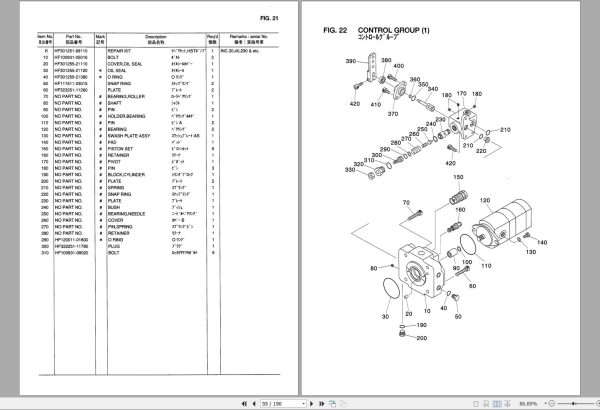Click callout 140 near the pump bolt
The height and width of the screenshot is (410, 600).
click(x=542, y=242)
